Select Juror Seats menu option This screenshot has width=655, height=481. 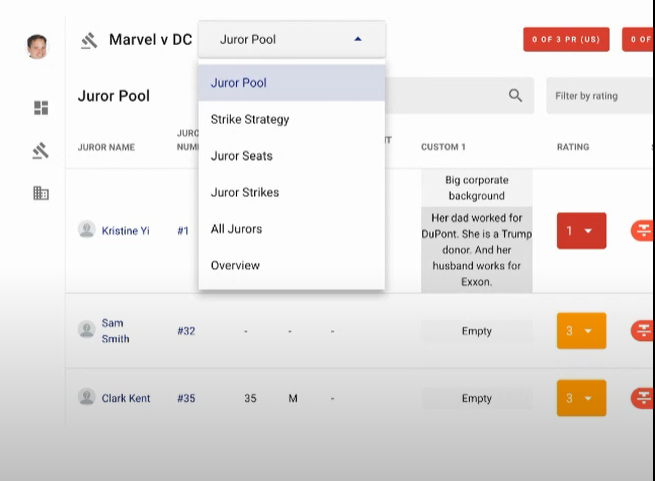click(292, 156)
